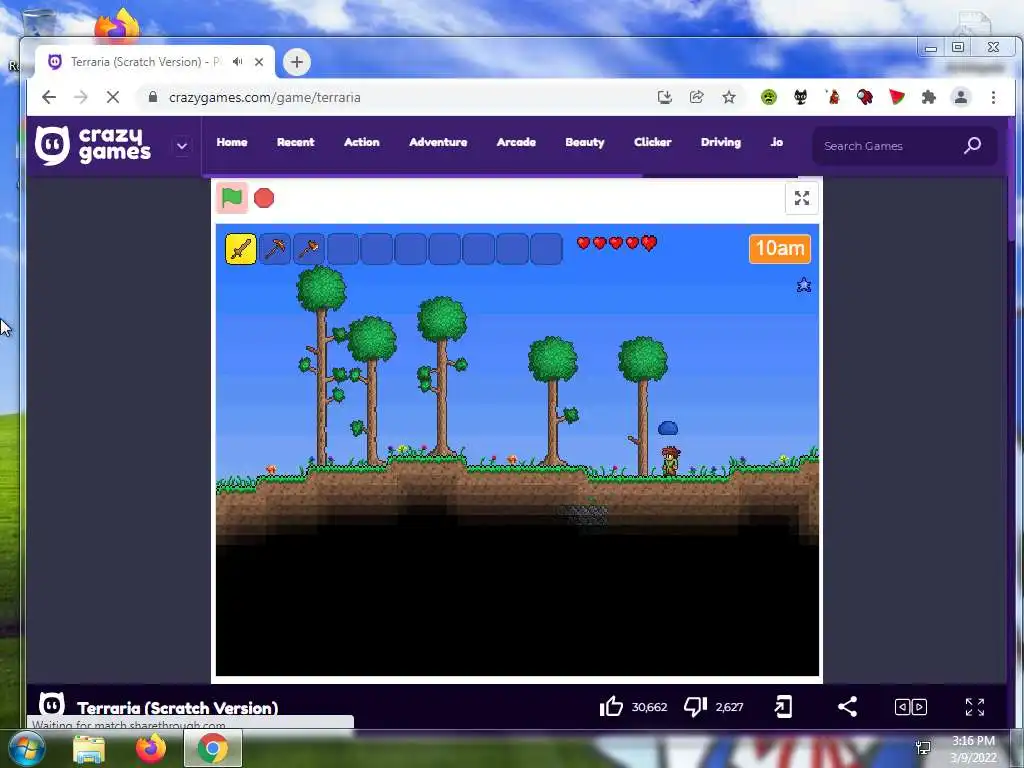Open File Explorer from taskbar
This screenshot has width=1024, height=768.
coord(89,749)
